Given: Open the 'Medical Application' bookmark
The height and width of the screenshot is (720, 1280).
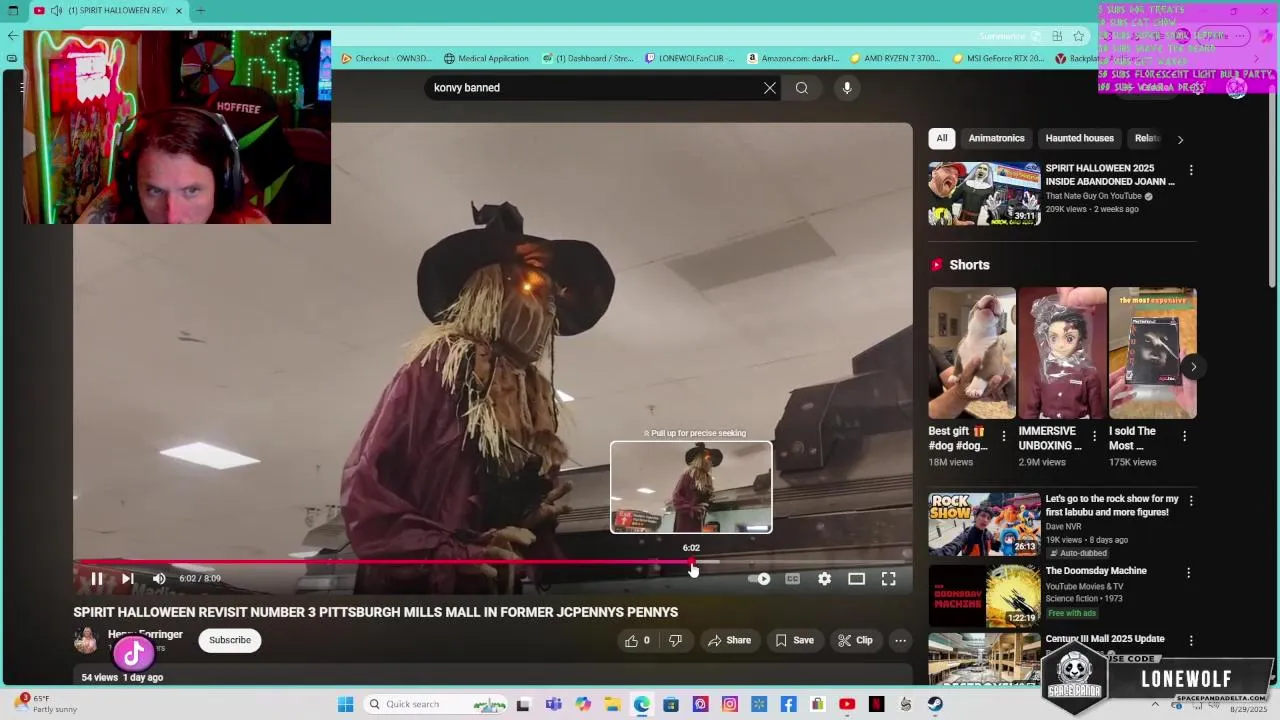Looking at the screenshot, I should (486, 59).
